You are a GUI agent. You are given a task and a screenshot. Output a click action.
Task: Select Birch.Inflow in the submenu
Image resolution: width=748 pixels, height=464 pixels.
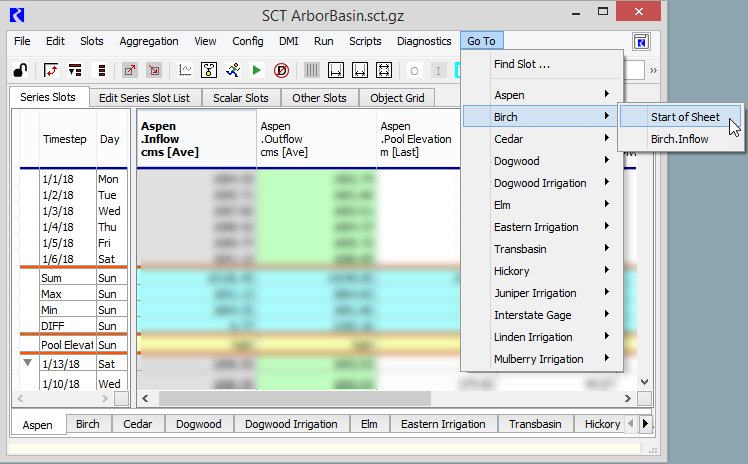[x=679, y=139]
